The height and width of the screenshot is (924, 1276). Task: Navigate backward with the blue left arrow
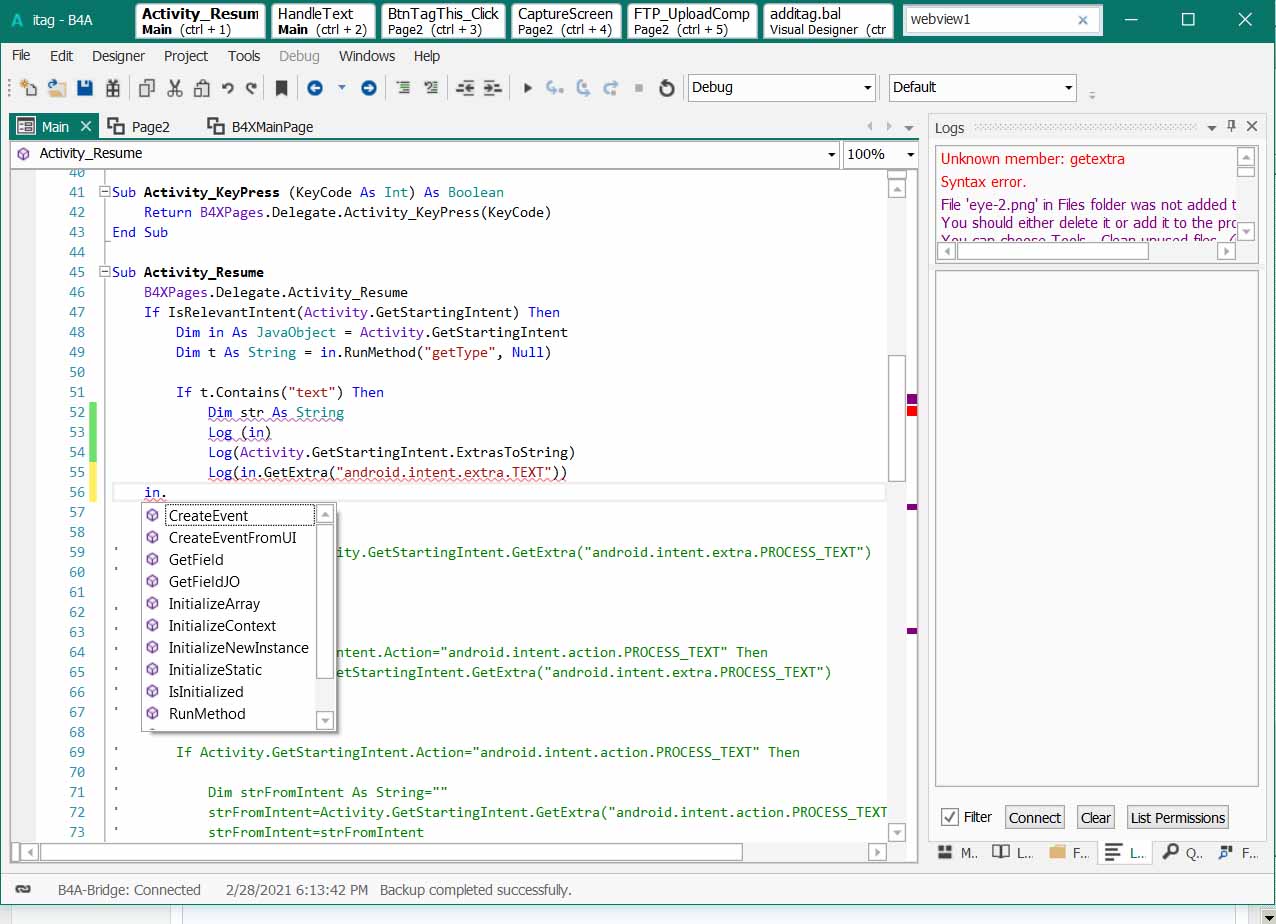coord(315,88)
